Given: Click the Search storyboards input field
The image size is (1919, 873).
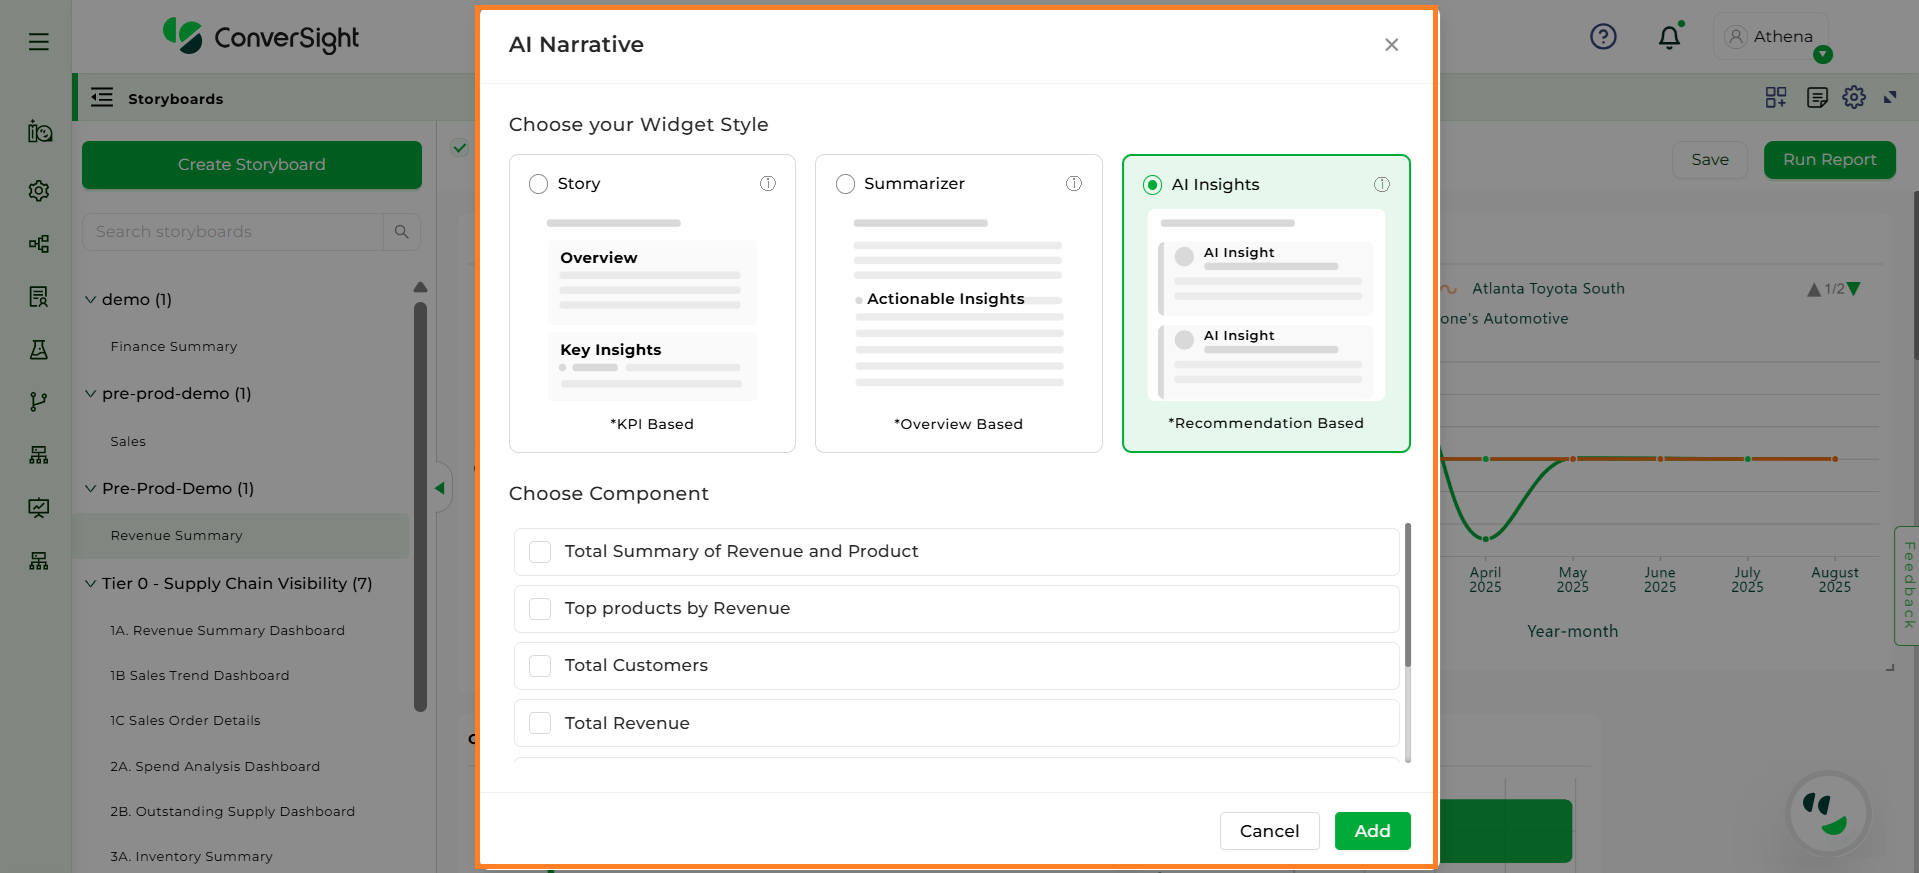Looking at the screenshot, I should (233, 232).
